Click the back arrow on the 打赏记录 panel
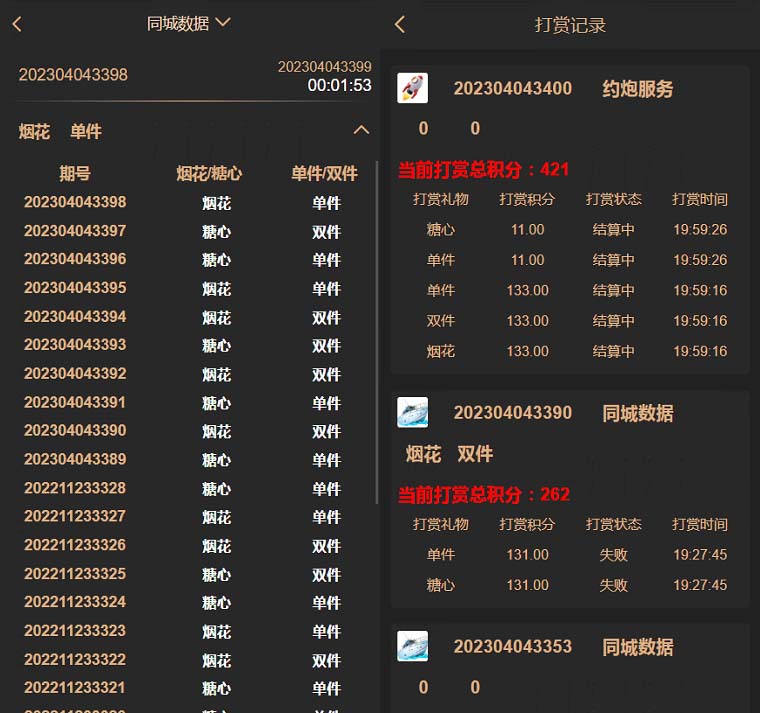The height and width of the screenshot is (713, 760). (x=400, y=24)
